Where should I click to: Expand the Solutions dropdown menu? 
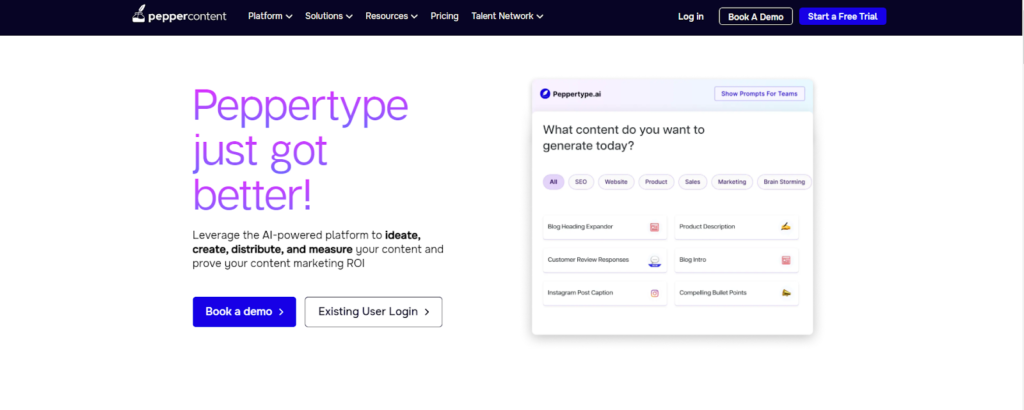tap(329, 16)
